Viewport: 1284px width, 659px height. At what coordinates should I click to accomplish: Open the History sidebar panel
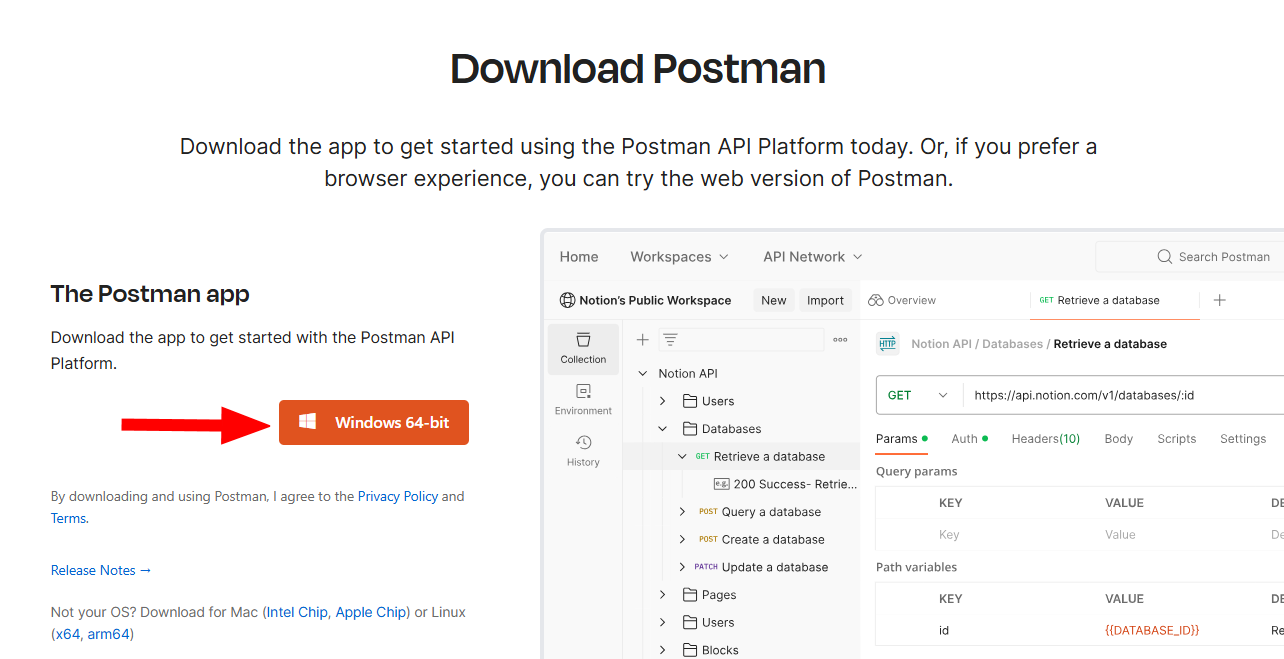coord(583,451)
